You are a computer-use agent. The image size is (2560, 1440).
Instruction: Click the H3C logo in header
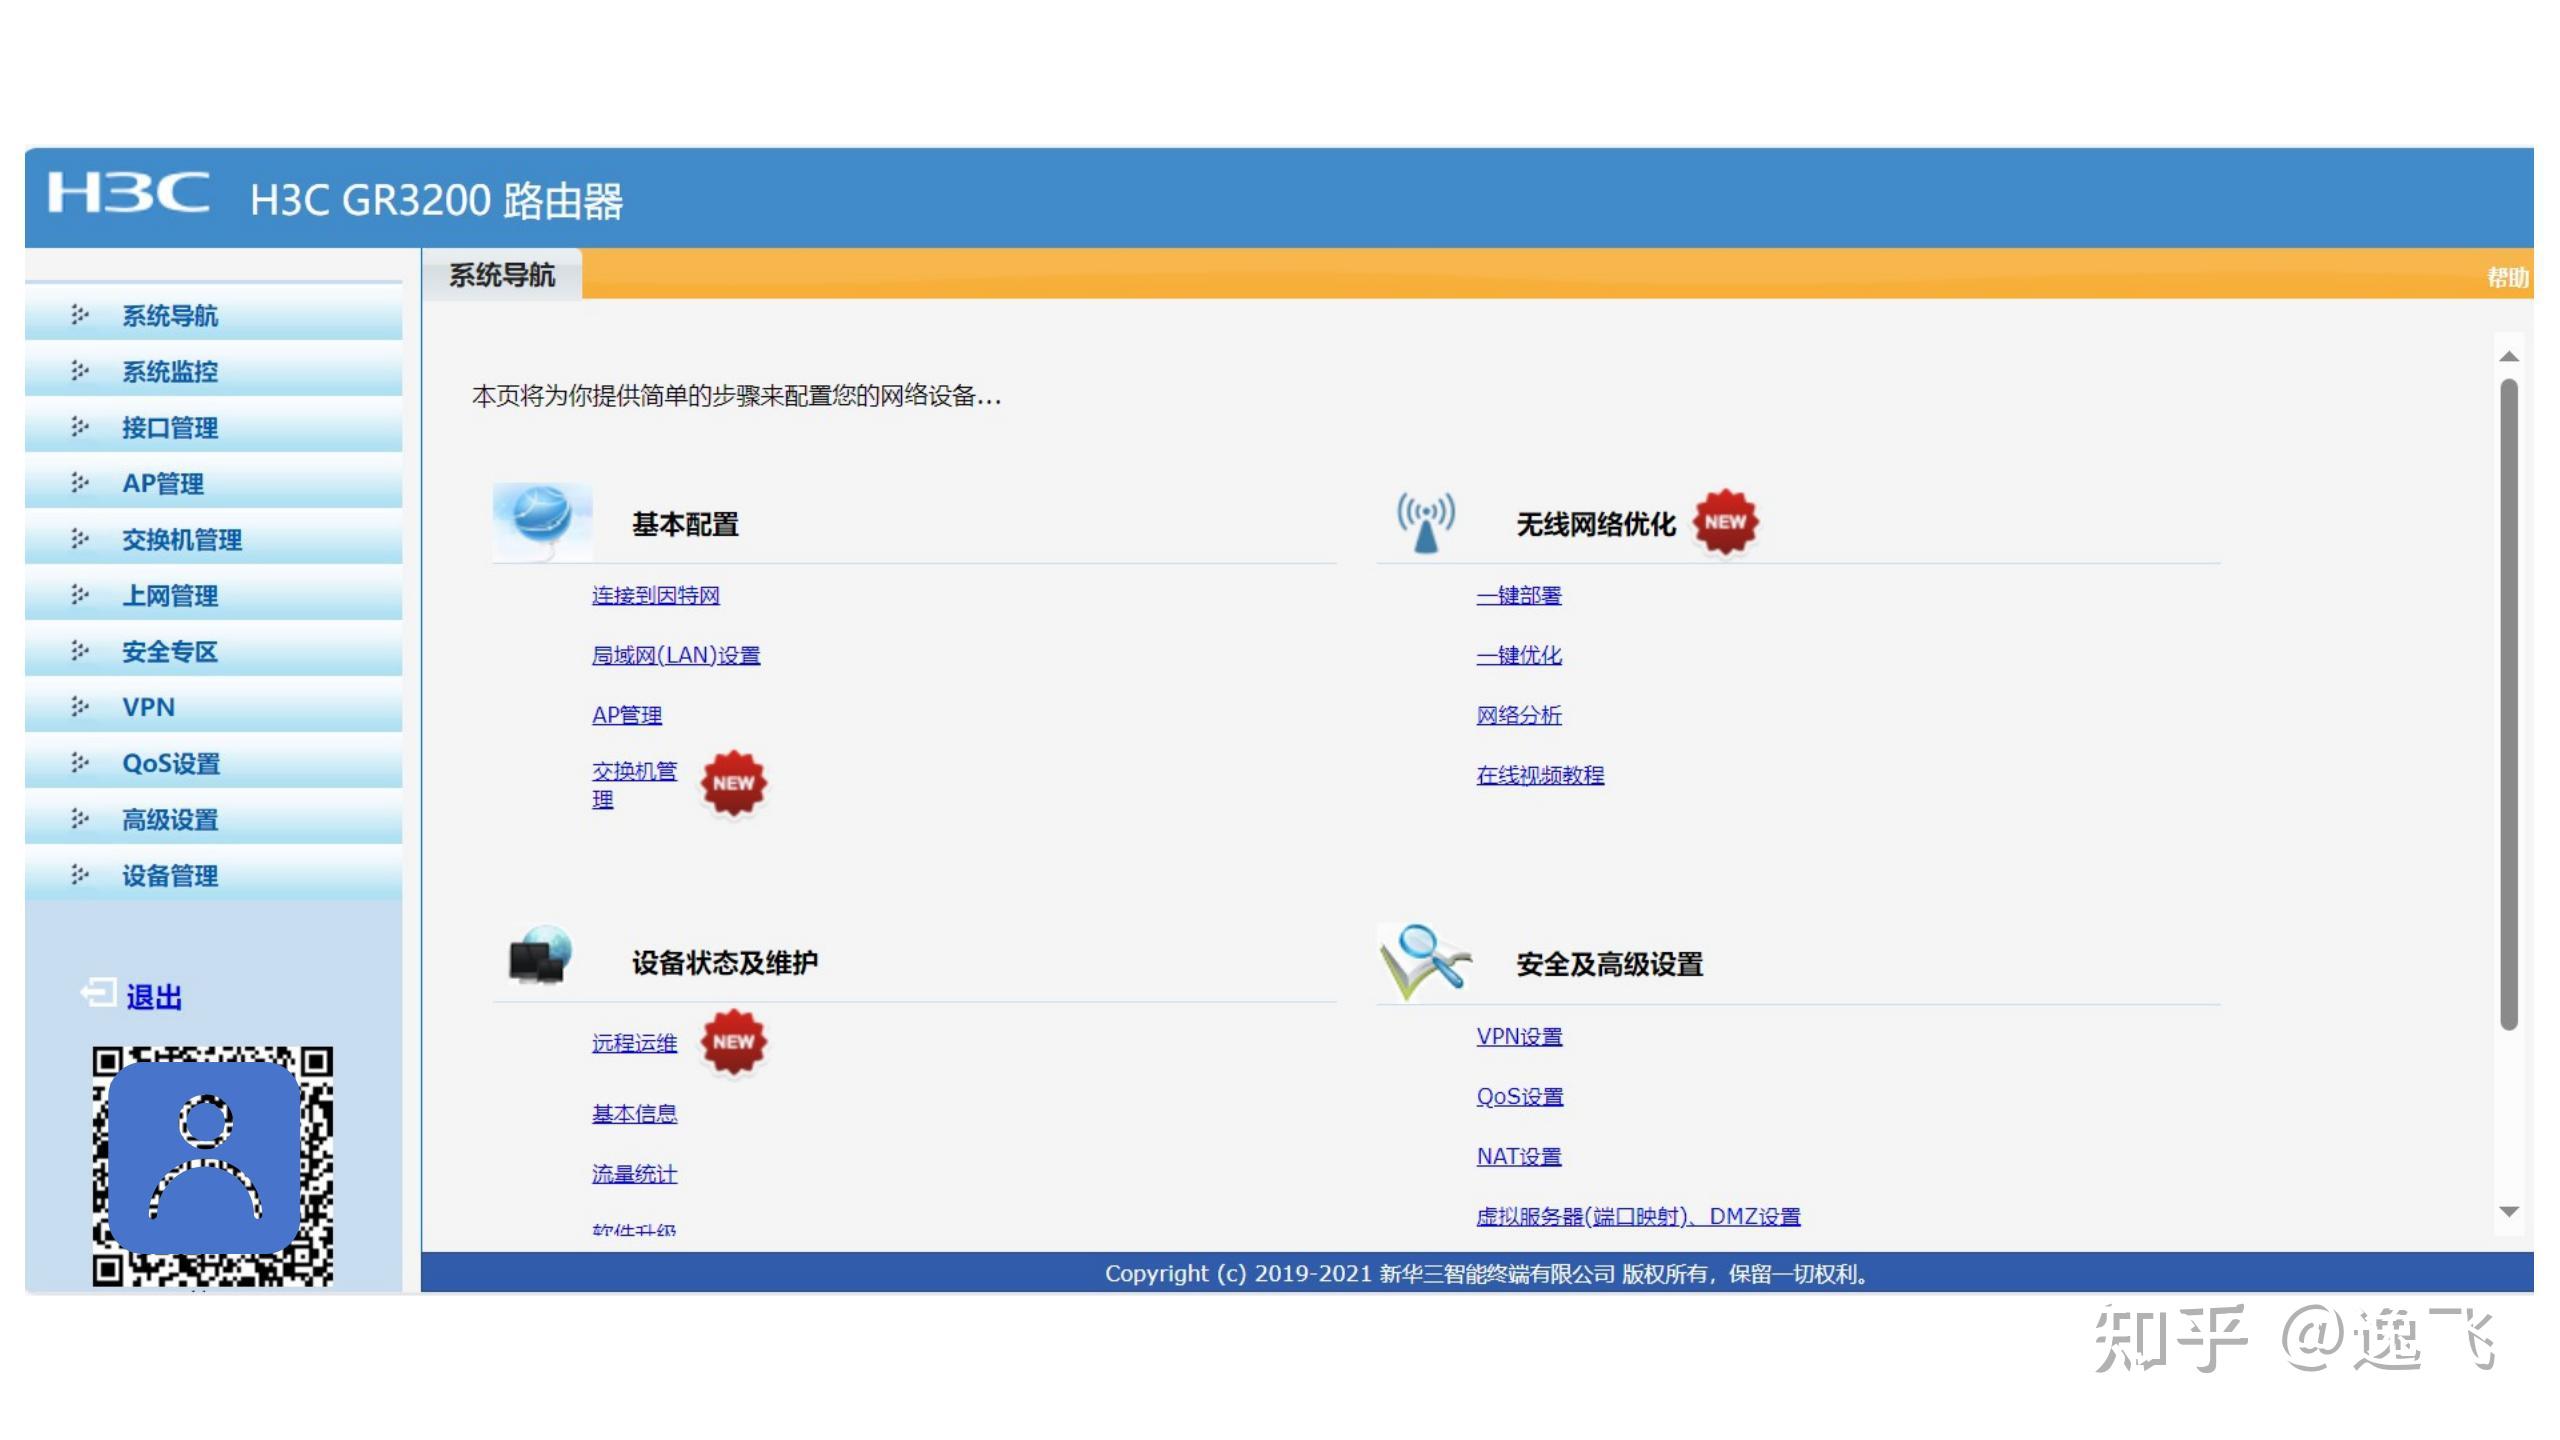pos(131,195)
